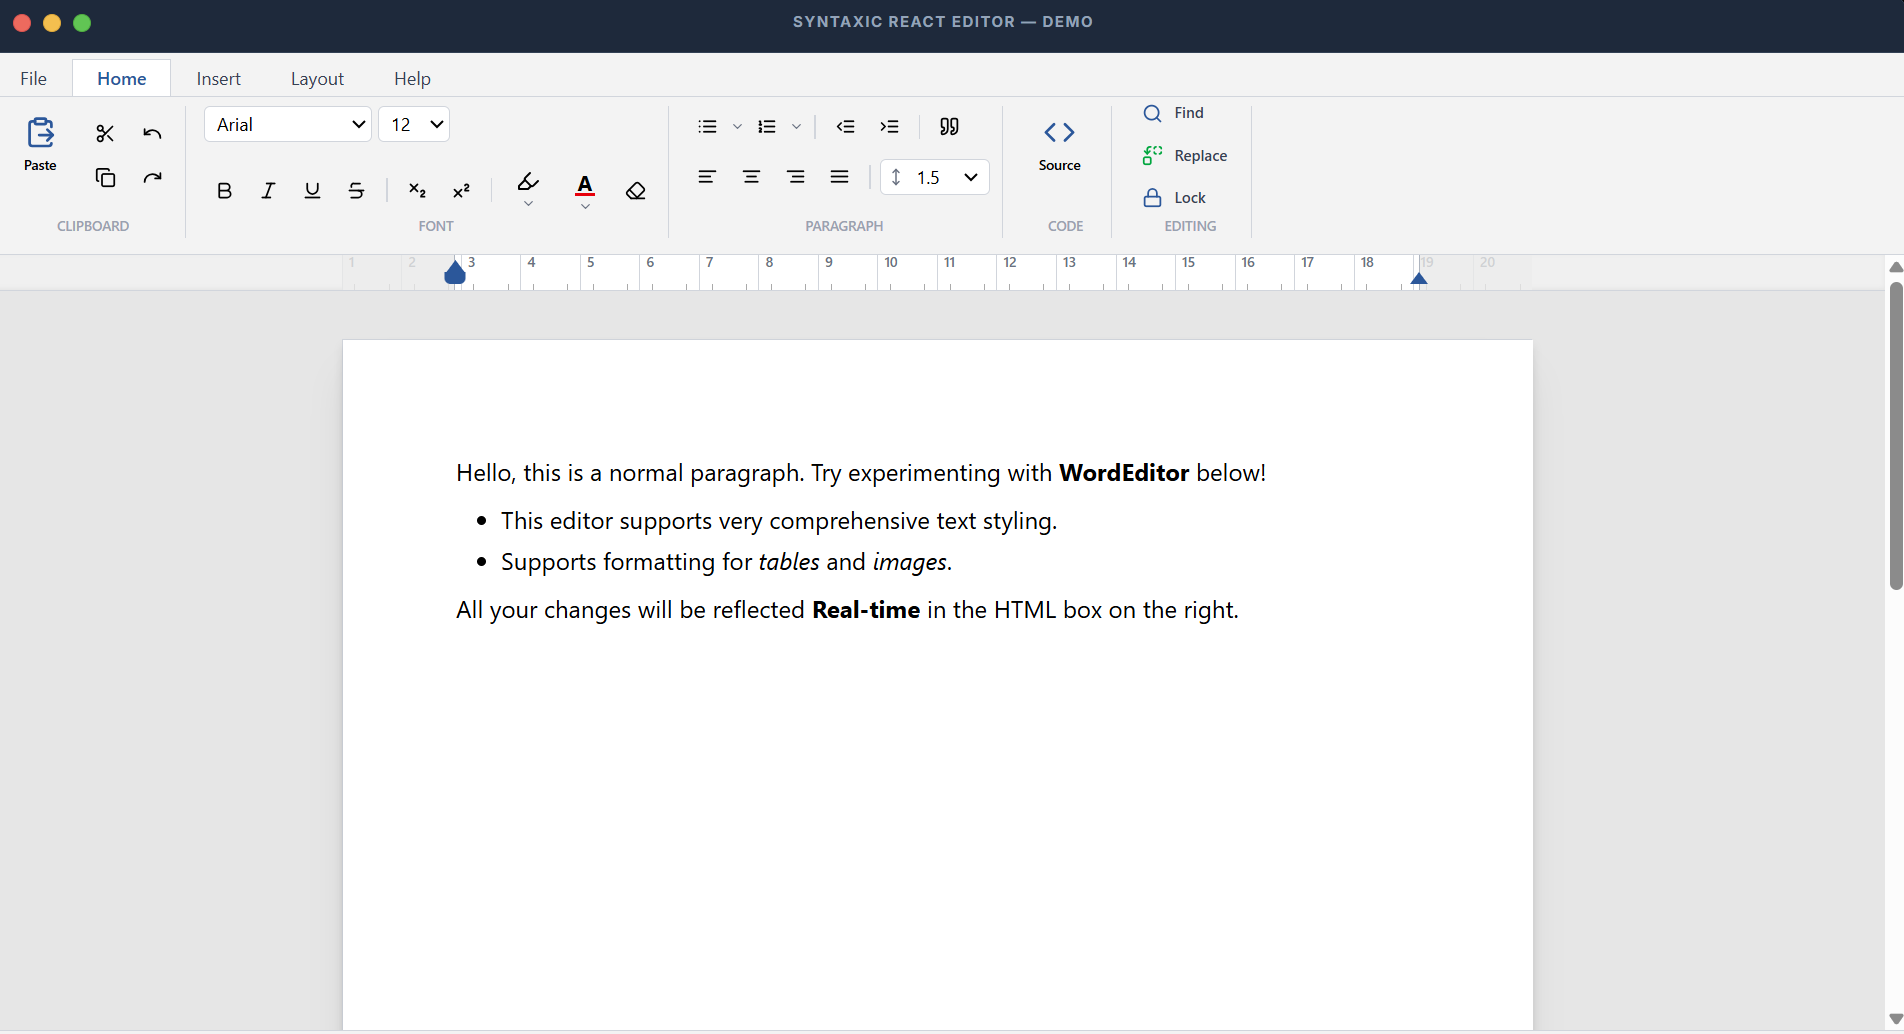Image resolution: width=1904 pixels, height=1034 pixels.
Task: Click the bold text Real-time
Action: 866,610
